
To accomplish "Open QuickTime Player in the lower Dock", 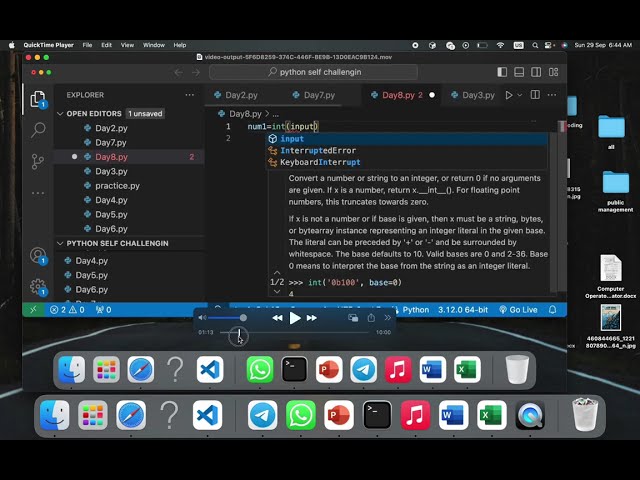I will [x=530, y=416].
